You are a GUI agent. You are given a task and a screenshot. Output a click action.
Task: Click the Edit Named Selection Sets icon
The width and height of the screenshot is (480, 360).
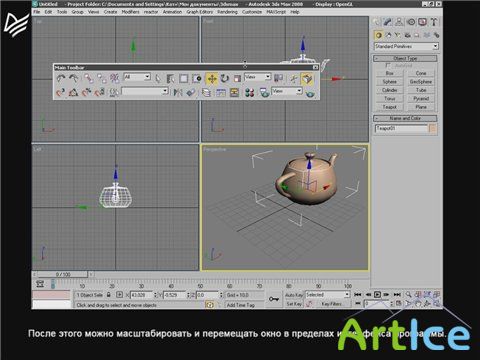pos(114,92)
